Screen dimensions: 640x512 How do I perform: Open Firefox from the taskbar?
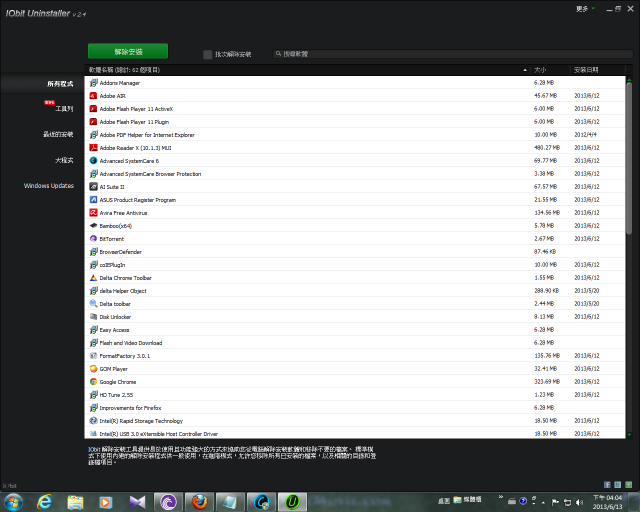(x=199, y=502)
